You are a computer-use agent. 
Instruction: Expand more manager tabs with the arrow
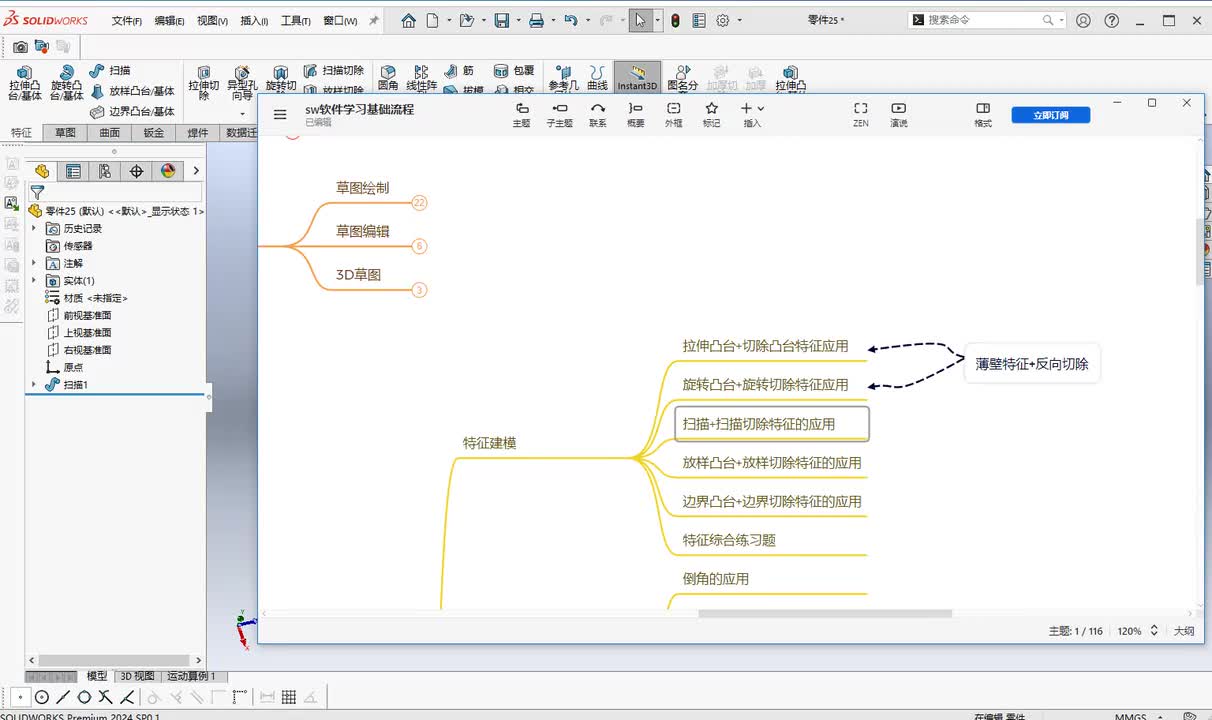(196, 171)
